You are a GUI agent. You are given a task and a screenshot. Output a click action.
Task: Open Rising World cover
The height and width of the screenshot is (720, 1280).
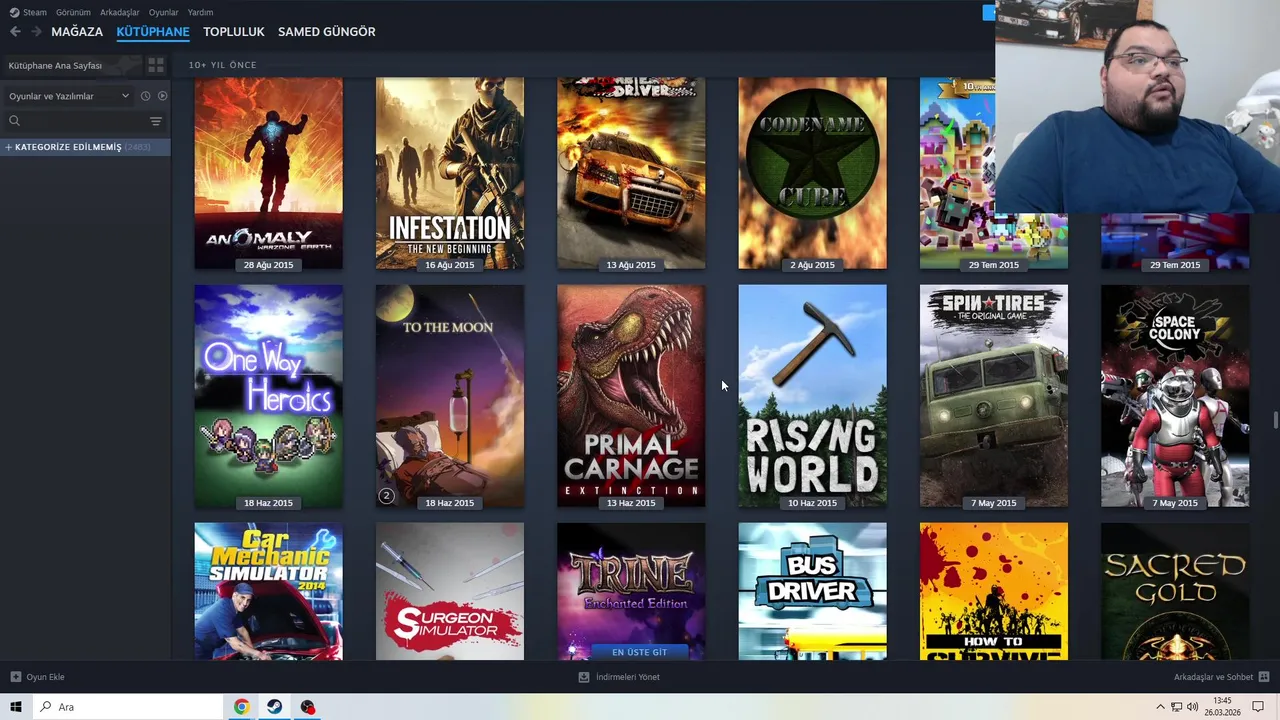[812, 396]
